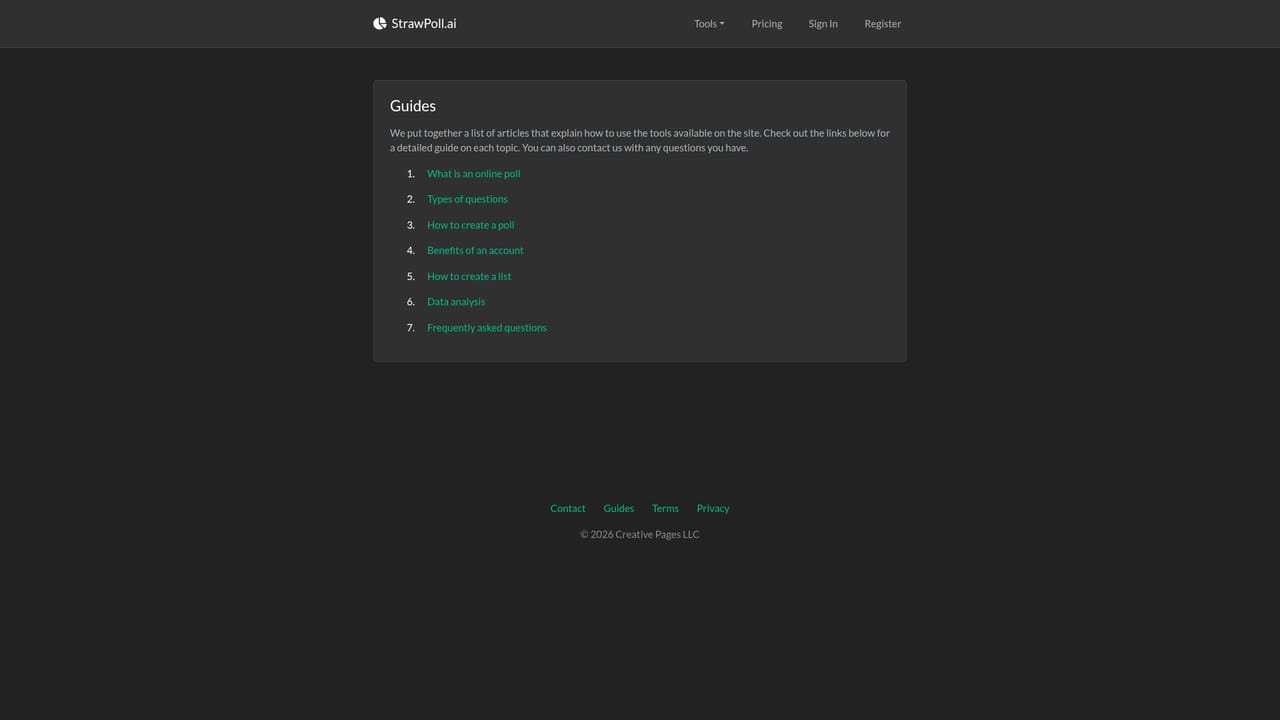The image size is (1280, 720).
Task: Open 'Frequently asked questions' link
Action: tap(487, 328)
